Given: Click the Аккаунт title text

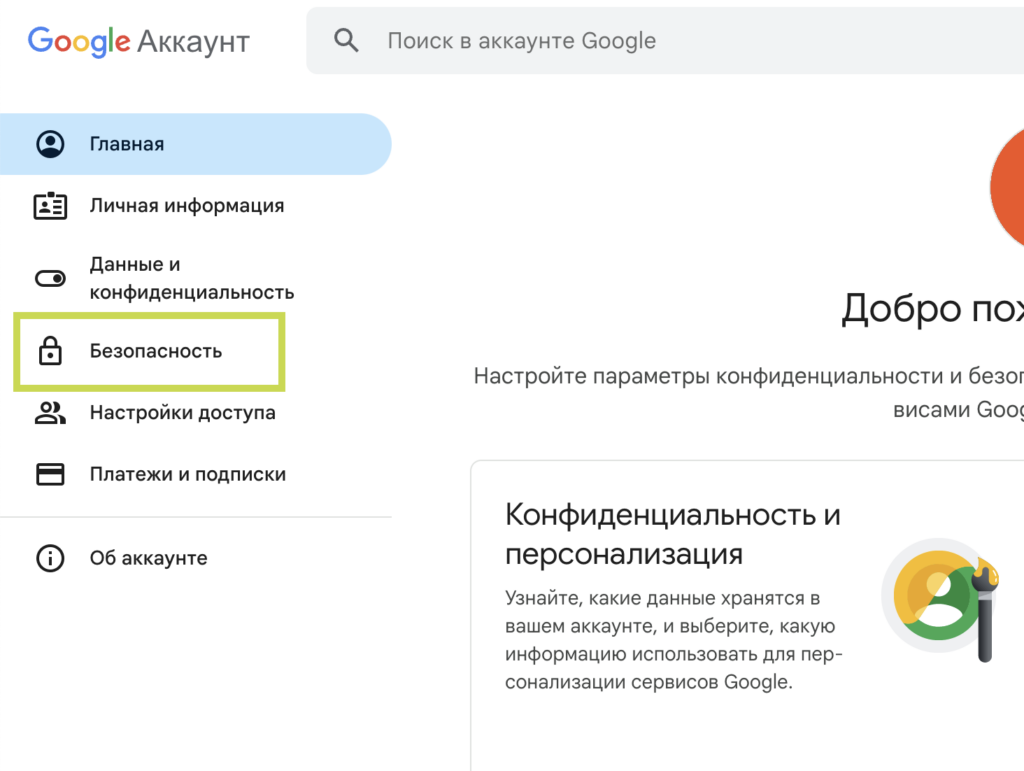Looking at the screenshot, I should tap(193, 42).
